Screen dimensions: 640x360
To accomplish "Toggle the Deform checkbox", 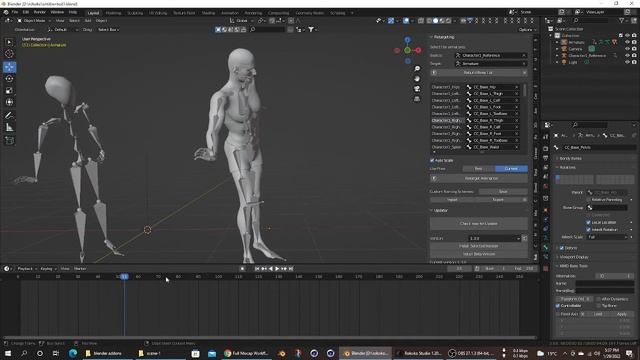I will coord(562,248).
